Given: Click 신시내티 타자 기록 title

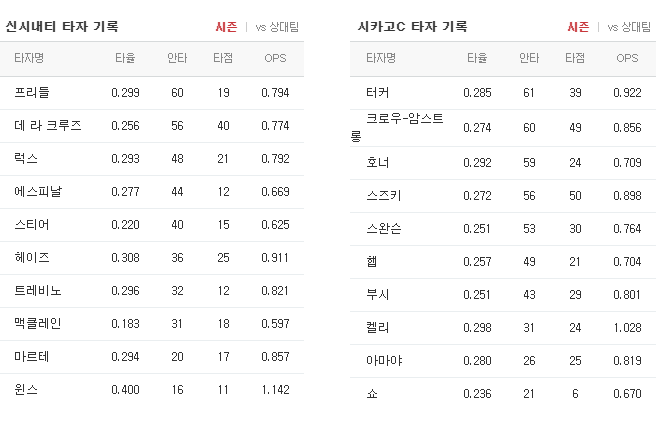Looking at the screenshot, I should click(x=62, y=26).
